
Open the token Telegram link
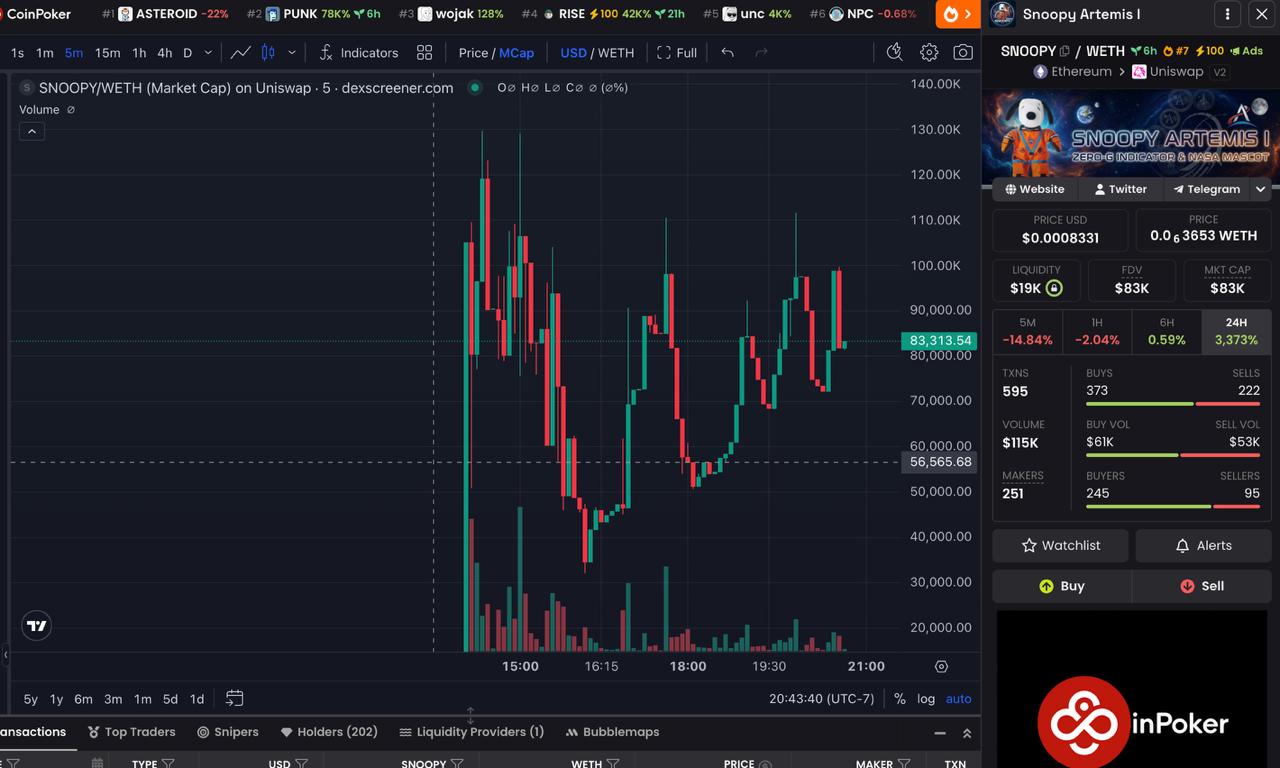(1206, 189)
